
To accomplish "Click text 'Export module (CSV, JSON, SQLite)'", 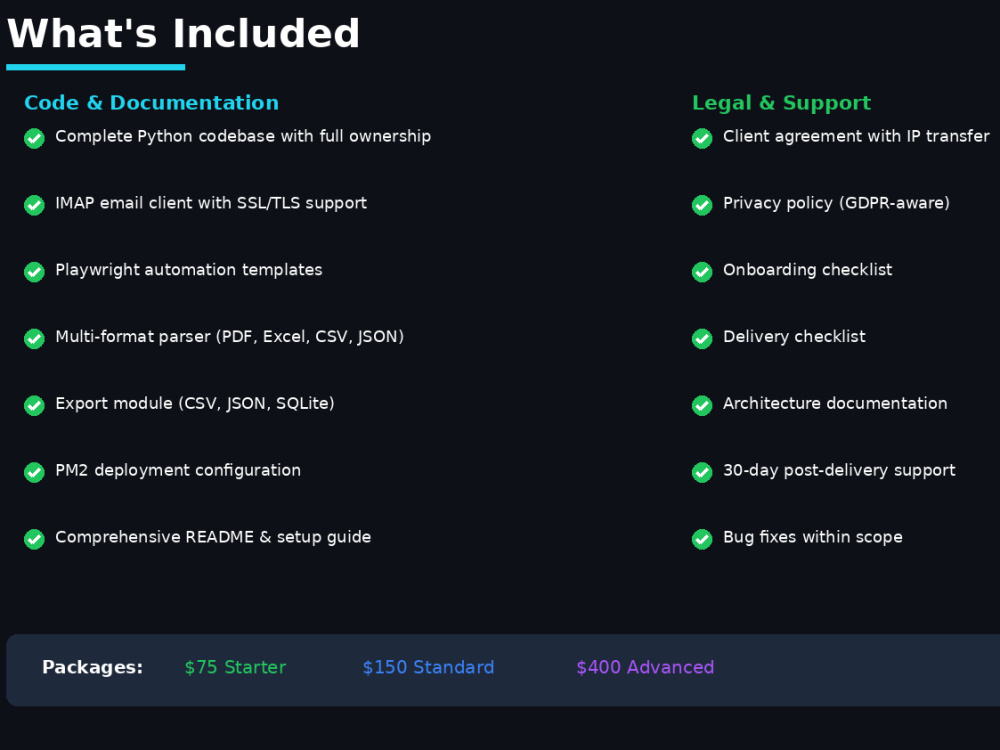I will click(195, 404).
